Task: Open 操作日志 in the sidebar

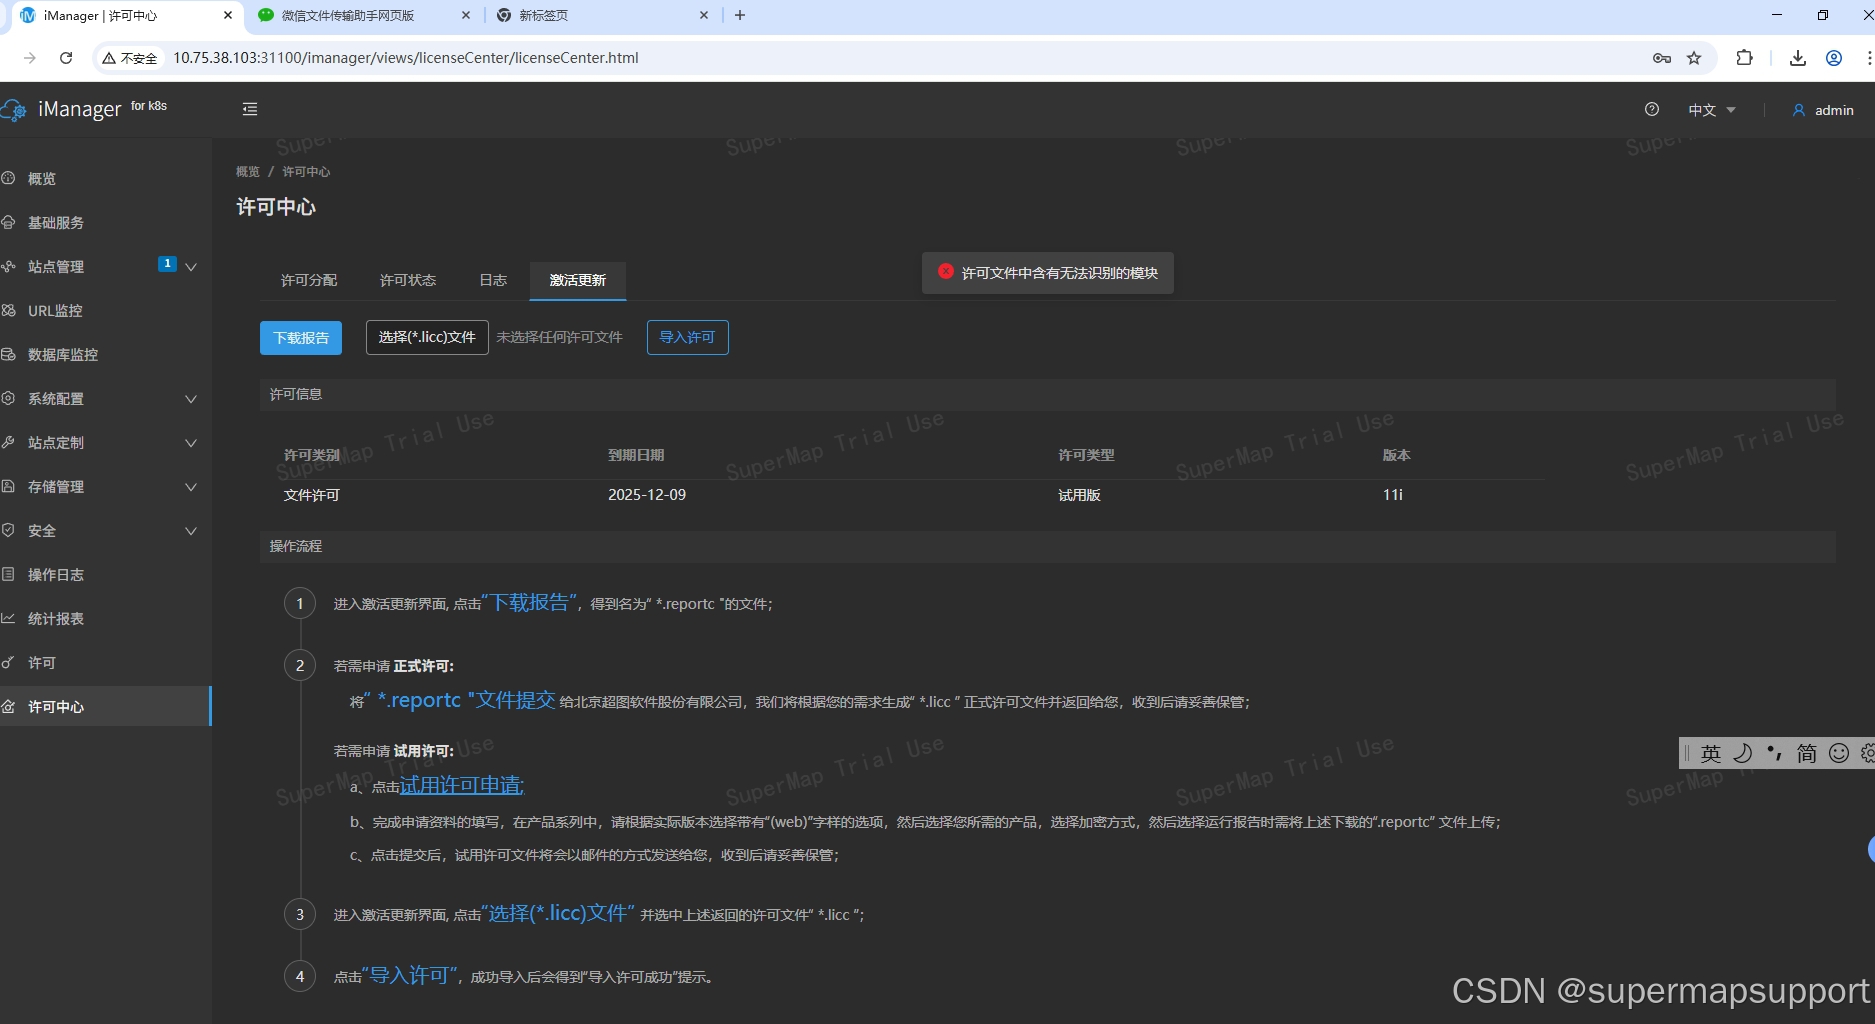Action: tap(56, 575)
